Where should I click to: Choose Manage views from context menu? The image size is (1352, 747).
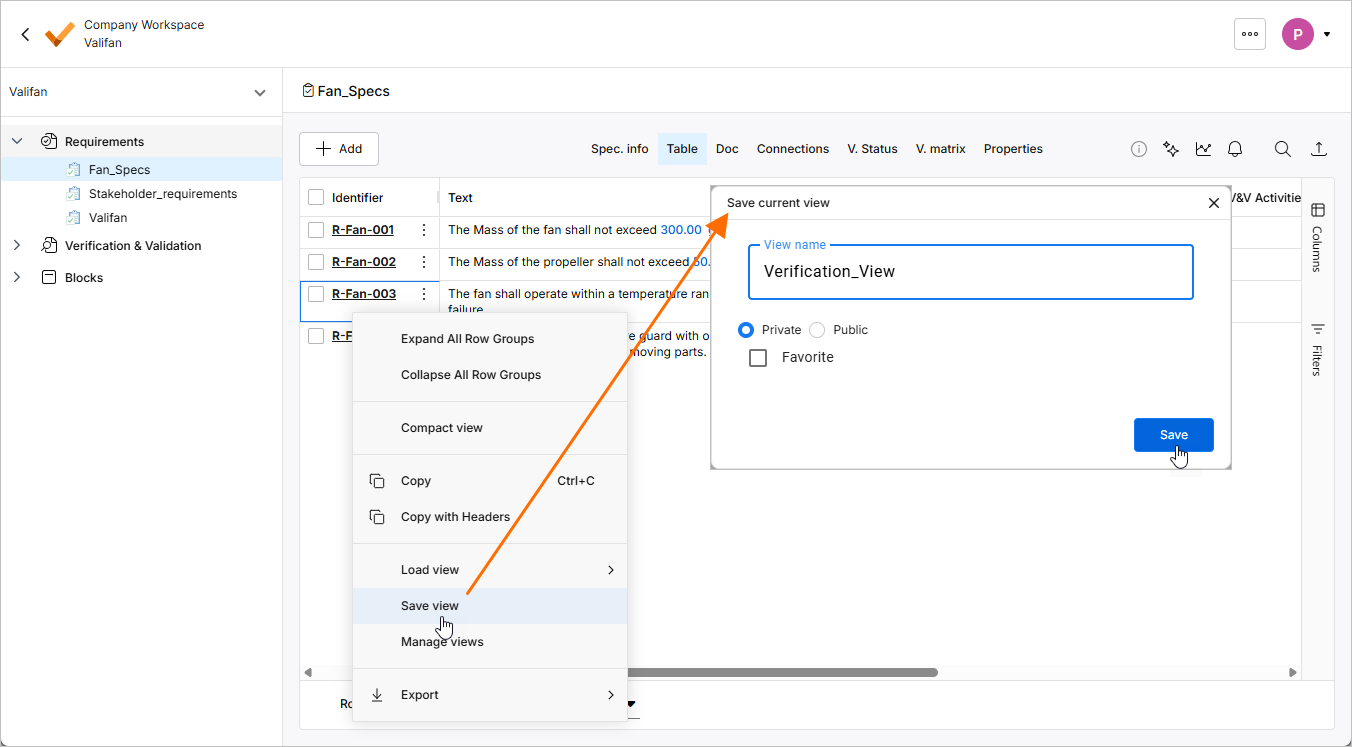442,642
